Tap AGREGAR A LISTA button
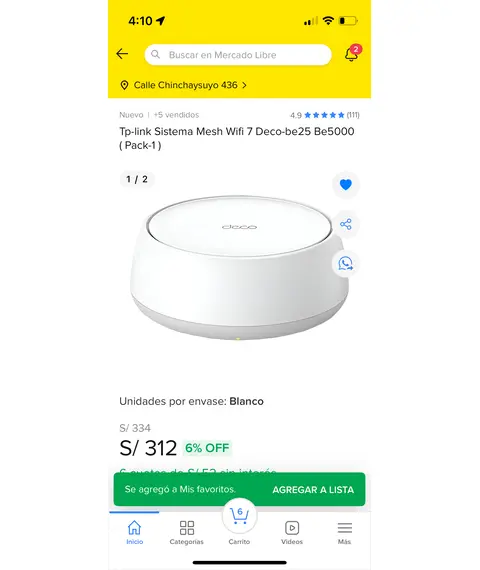480x570 pixels. (x=313, y=490)
